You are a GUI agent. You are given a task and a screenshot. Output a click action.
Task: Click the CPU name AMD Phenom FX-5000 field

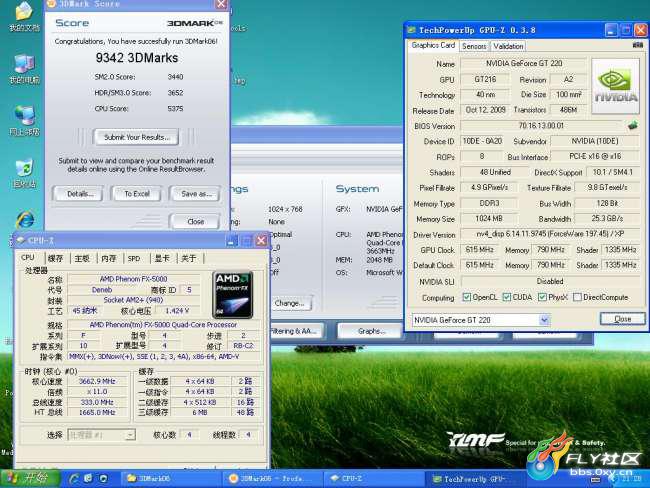pos(133,279)
